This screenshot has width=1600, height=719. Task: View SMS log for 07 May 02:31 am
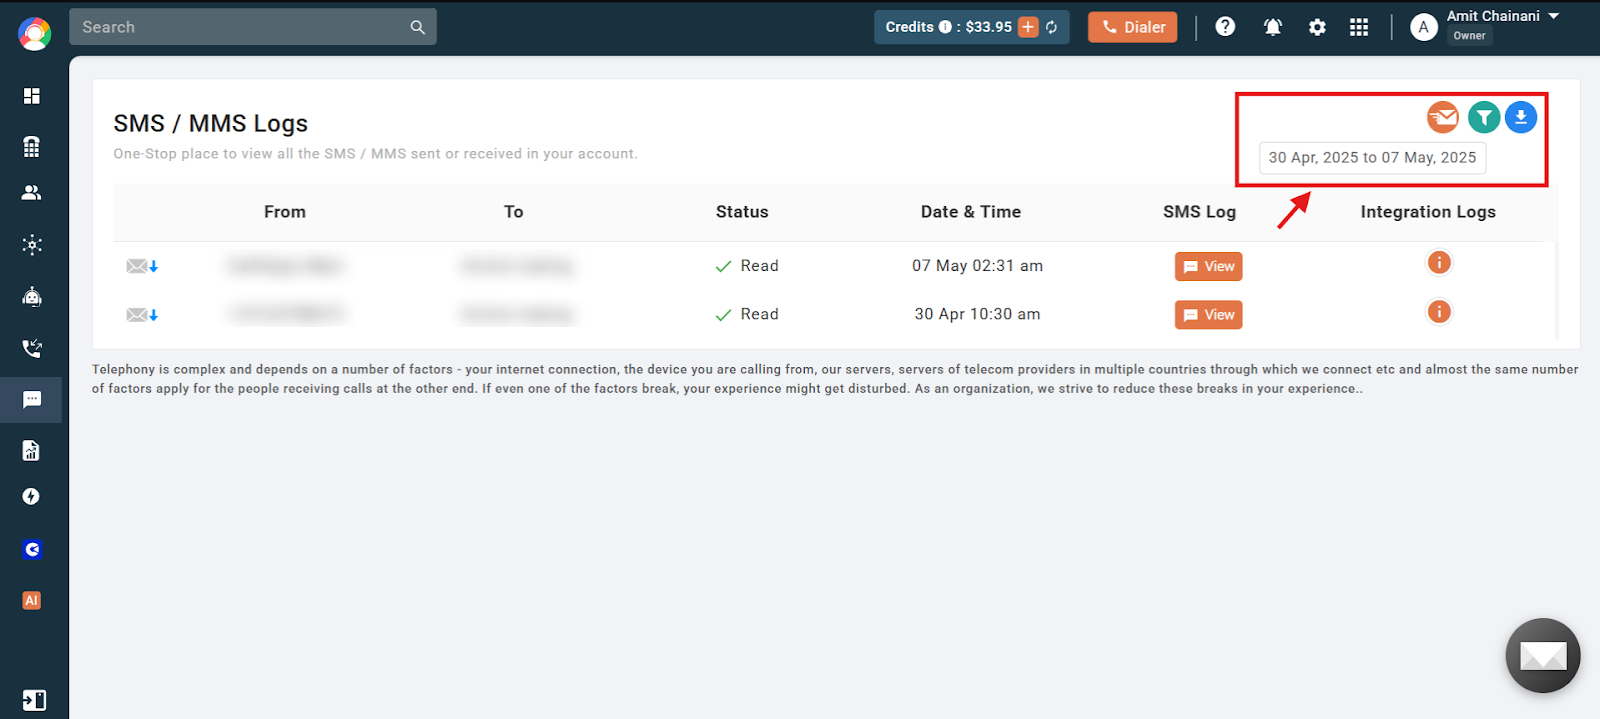coord(1209,266)
